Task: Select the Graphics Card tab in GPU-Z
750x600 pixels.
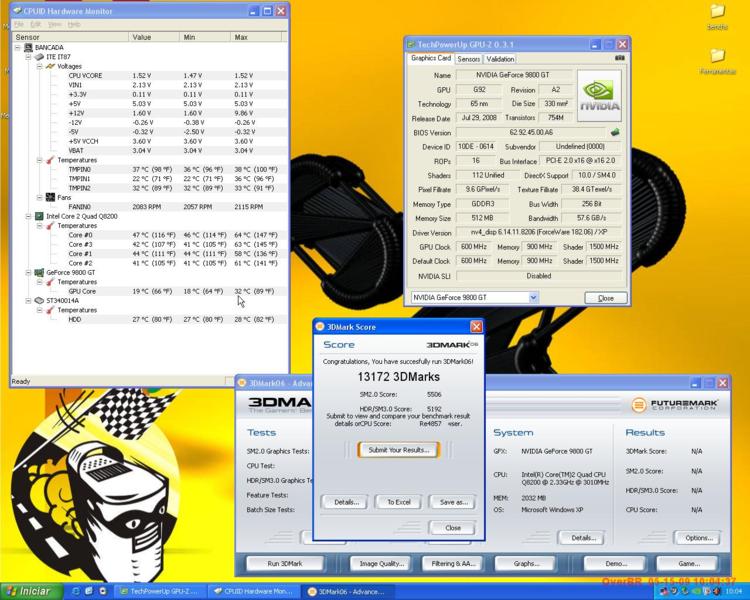Action: point(430,58)
